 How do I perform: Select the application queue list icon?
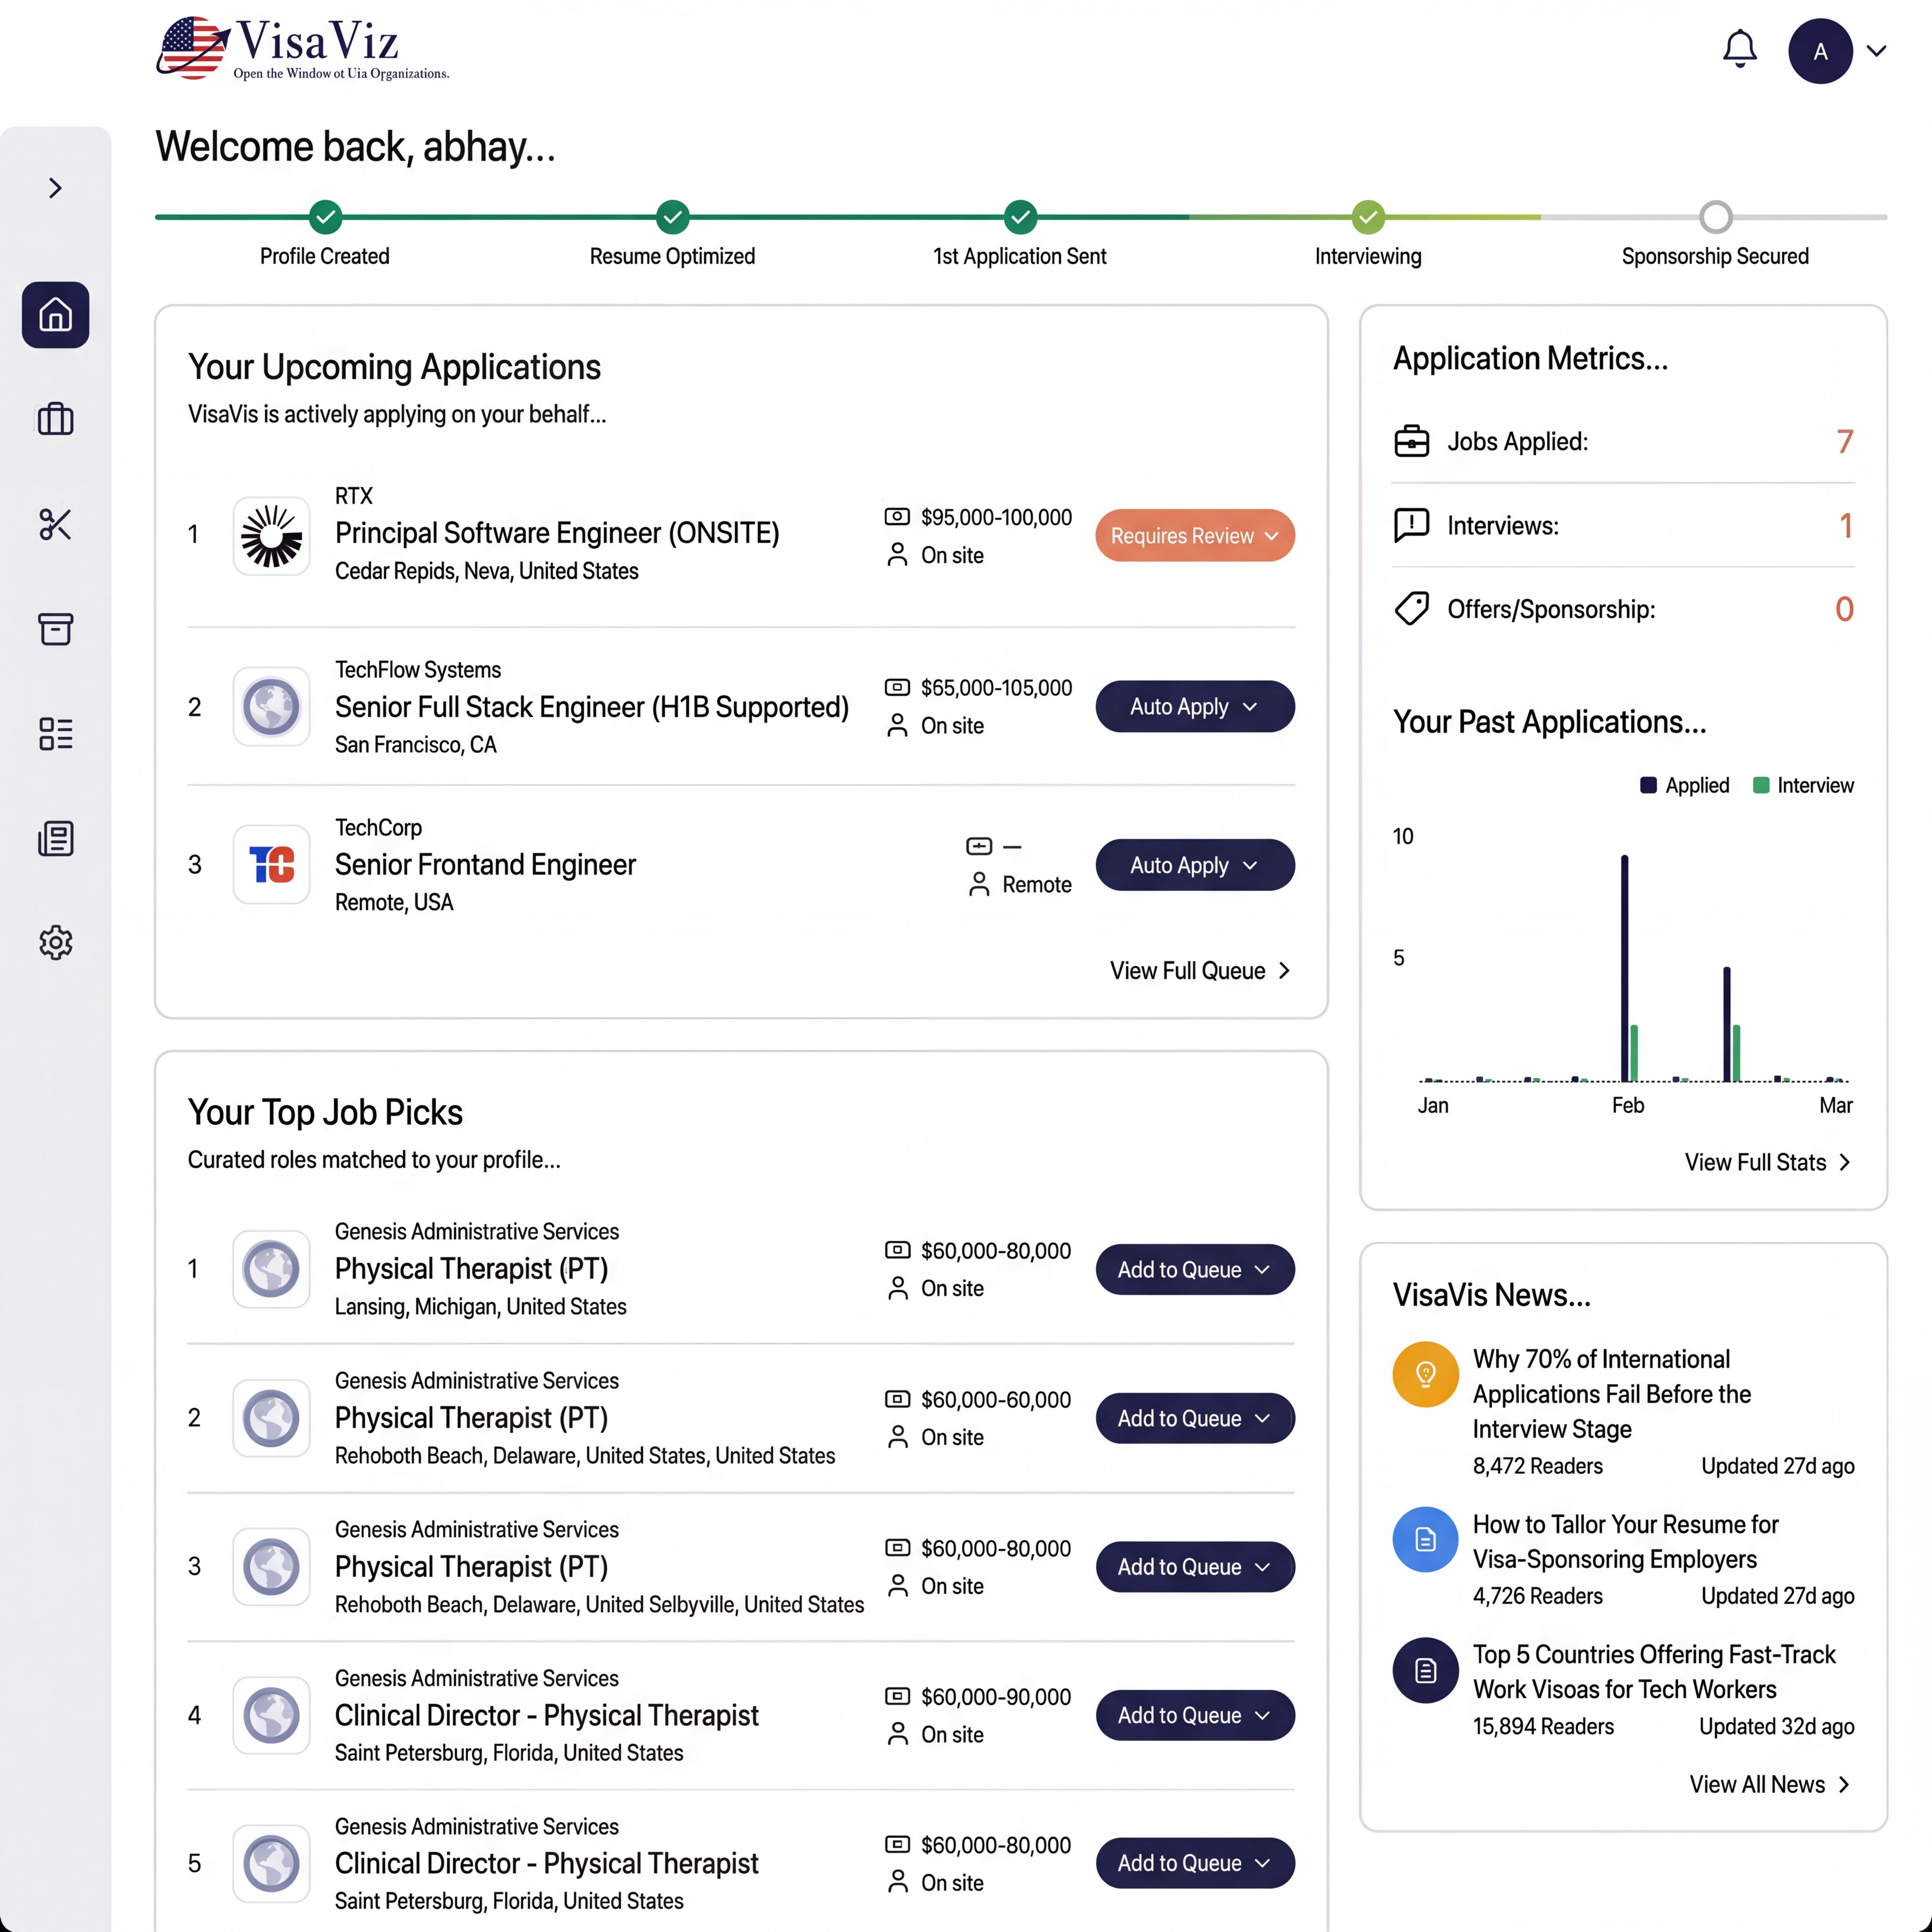pyautogui.click(x=55, y=733)
